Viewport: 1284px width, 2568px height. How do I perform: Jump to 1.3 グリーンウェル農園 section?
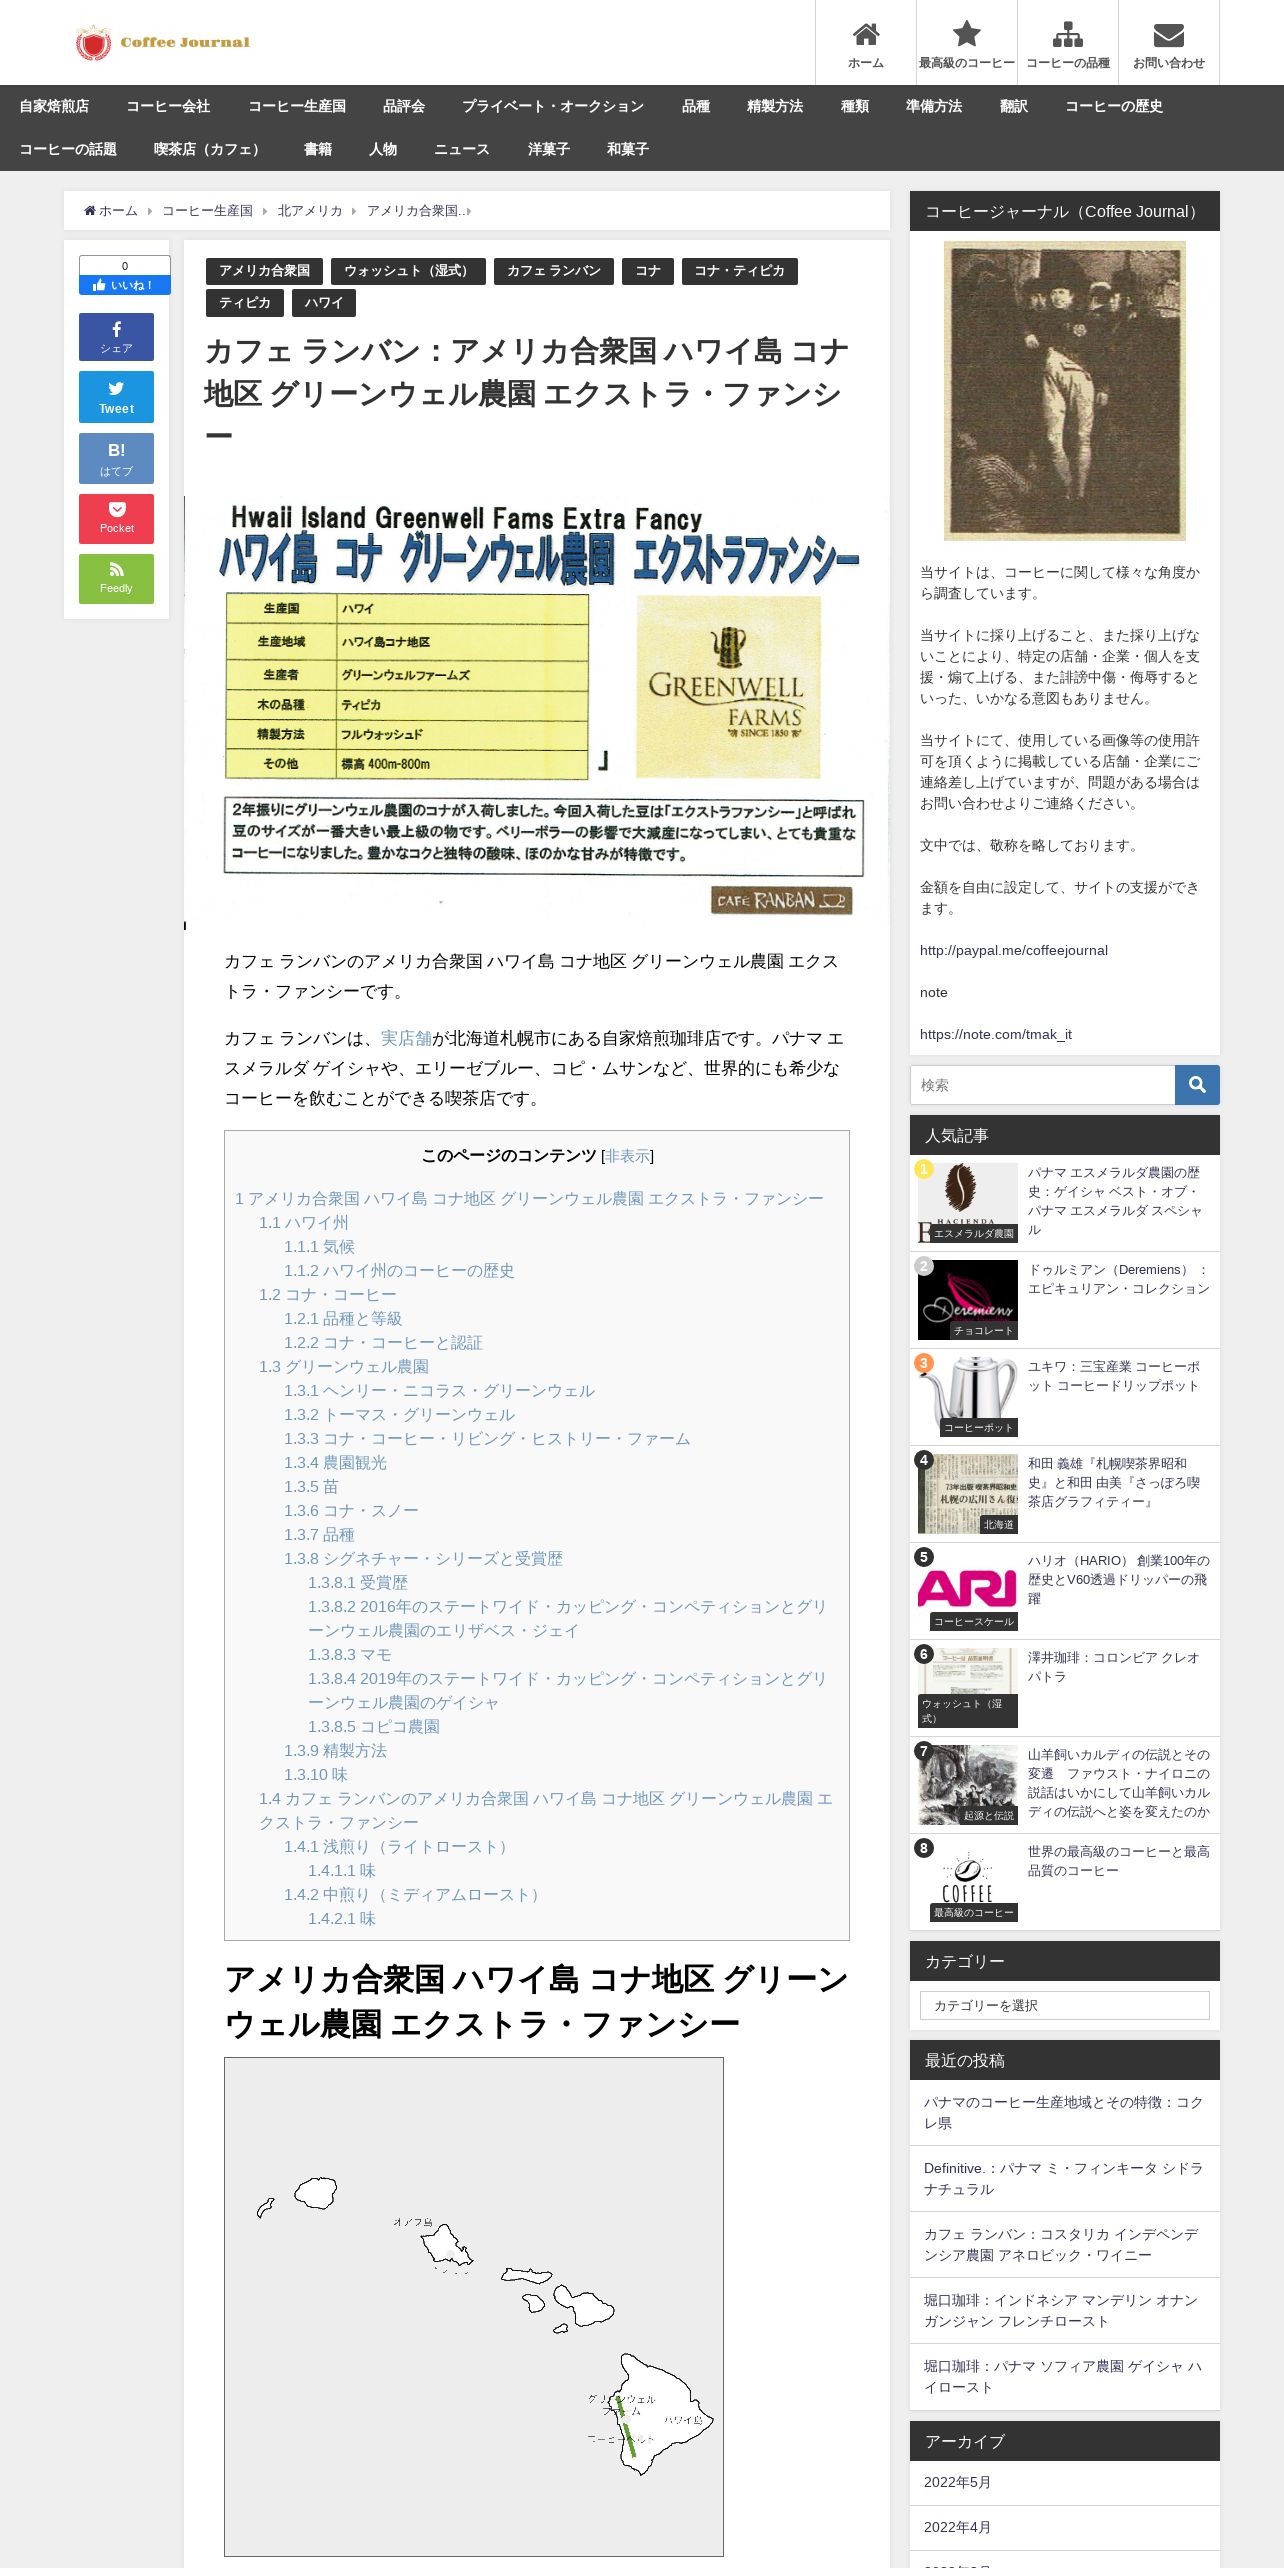tap(344, 1367)
